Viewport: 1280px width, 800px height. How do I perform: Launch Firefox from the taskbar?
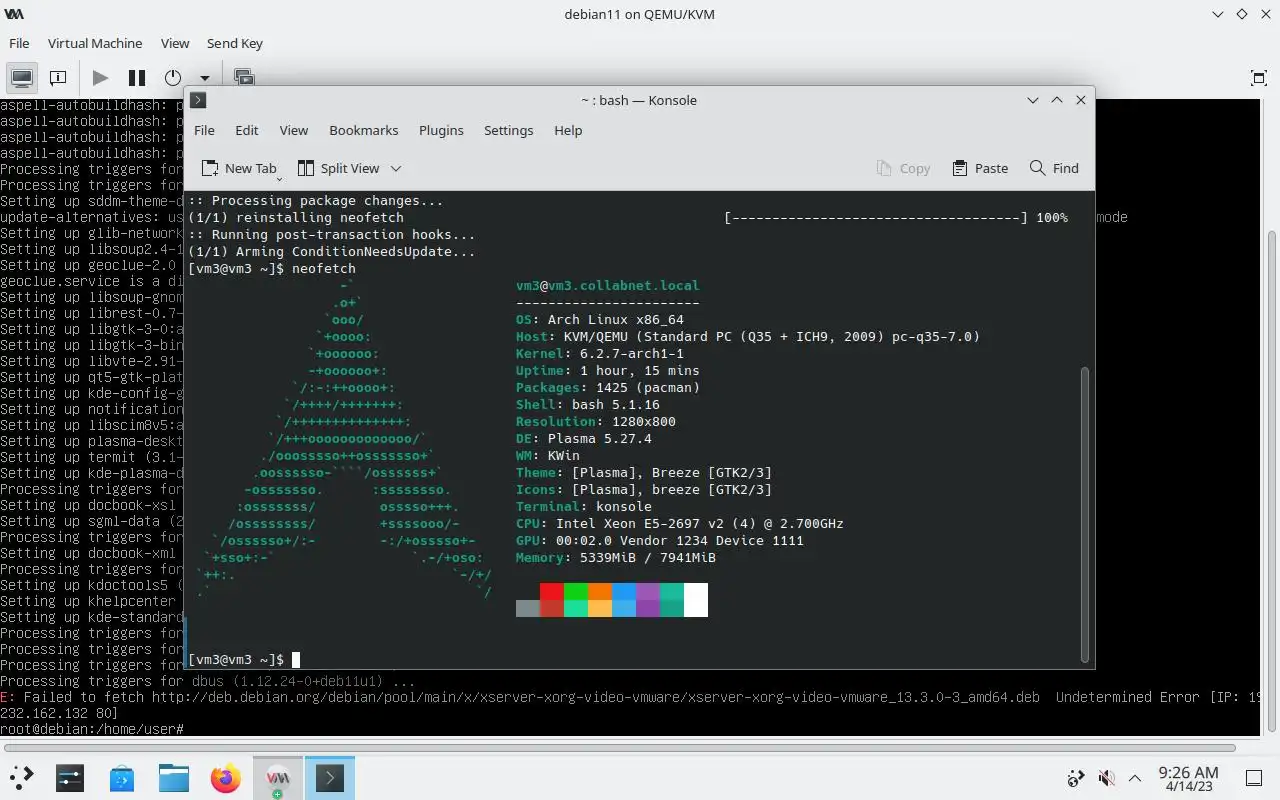click(x=226, y=777)
